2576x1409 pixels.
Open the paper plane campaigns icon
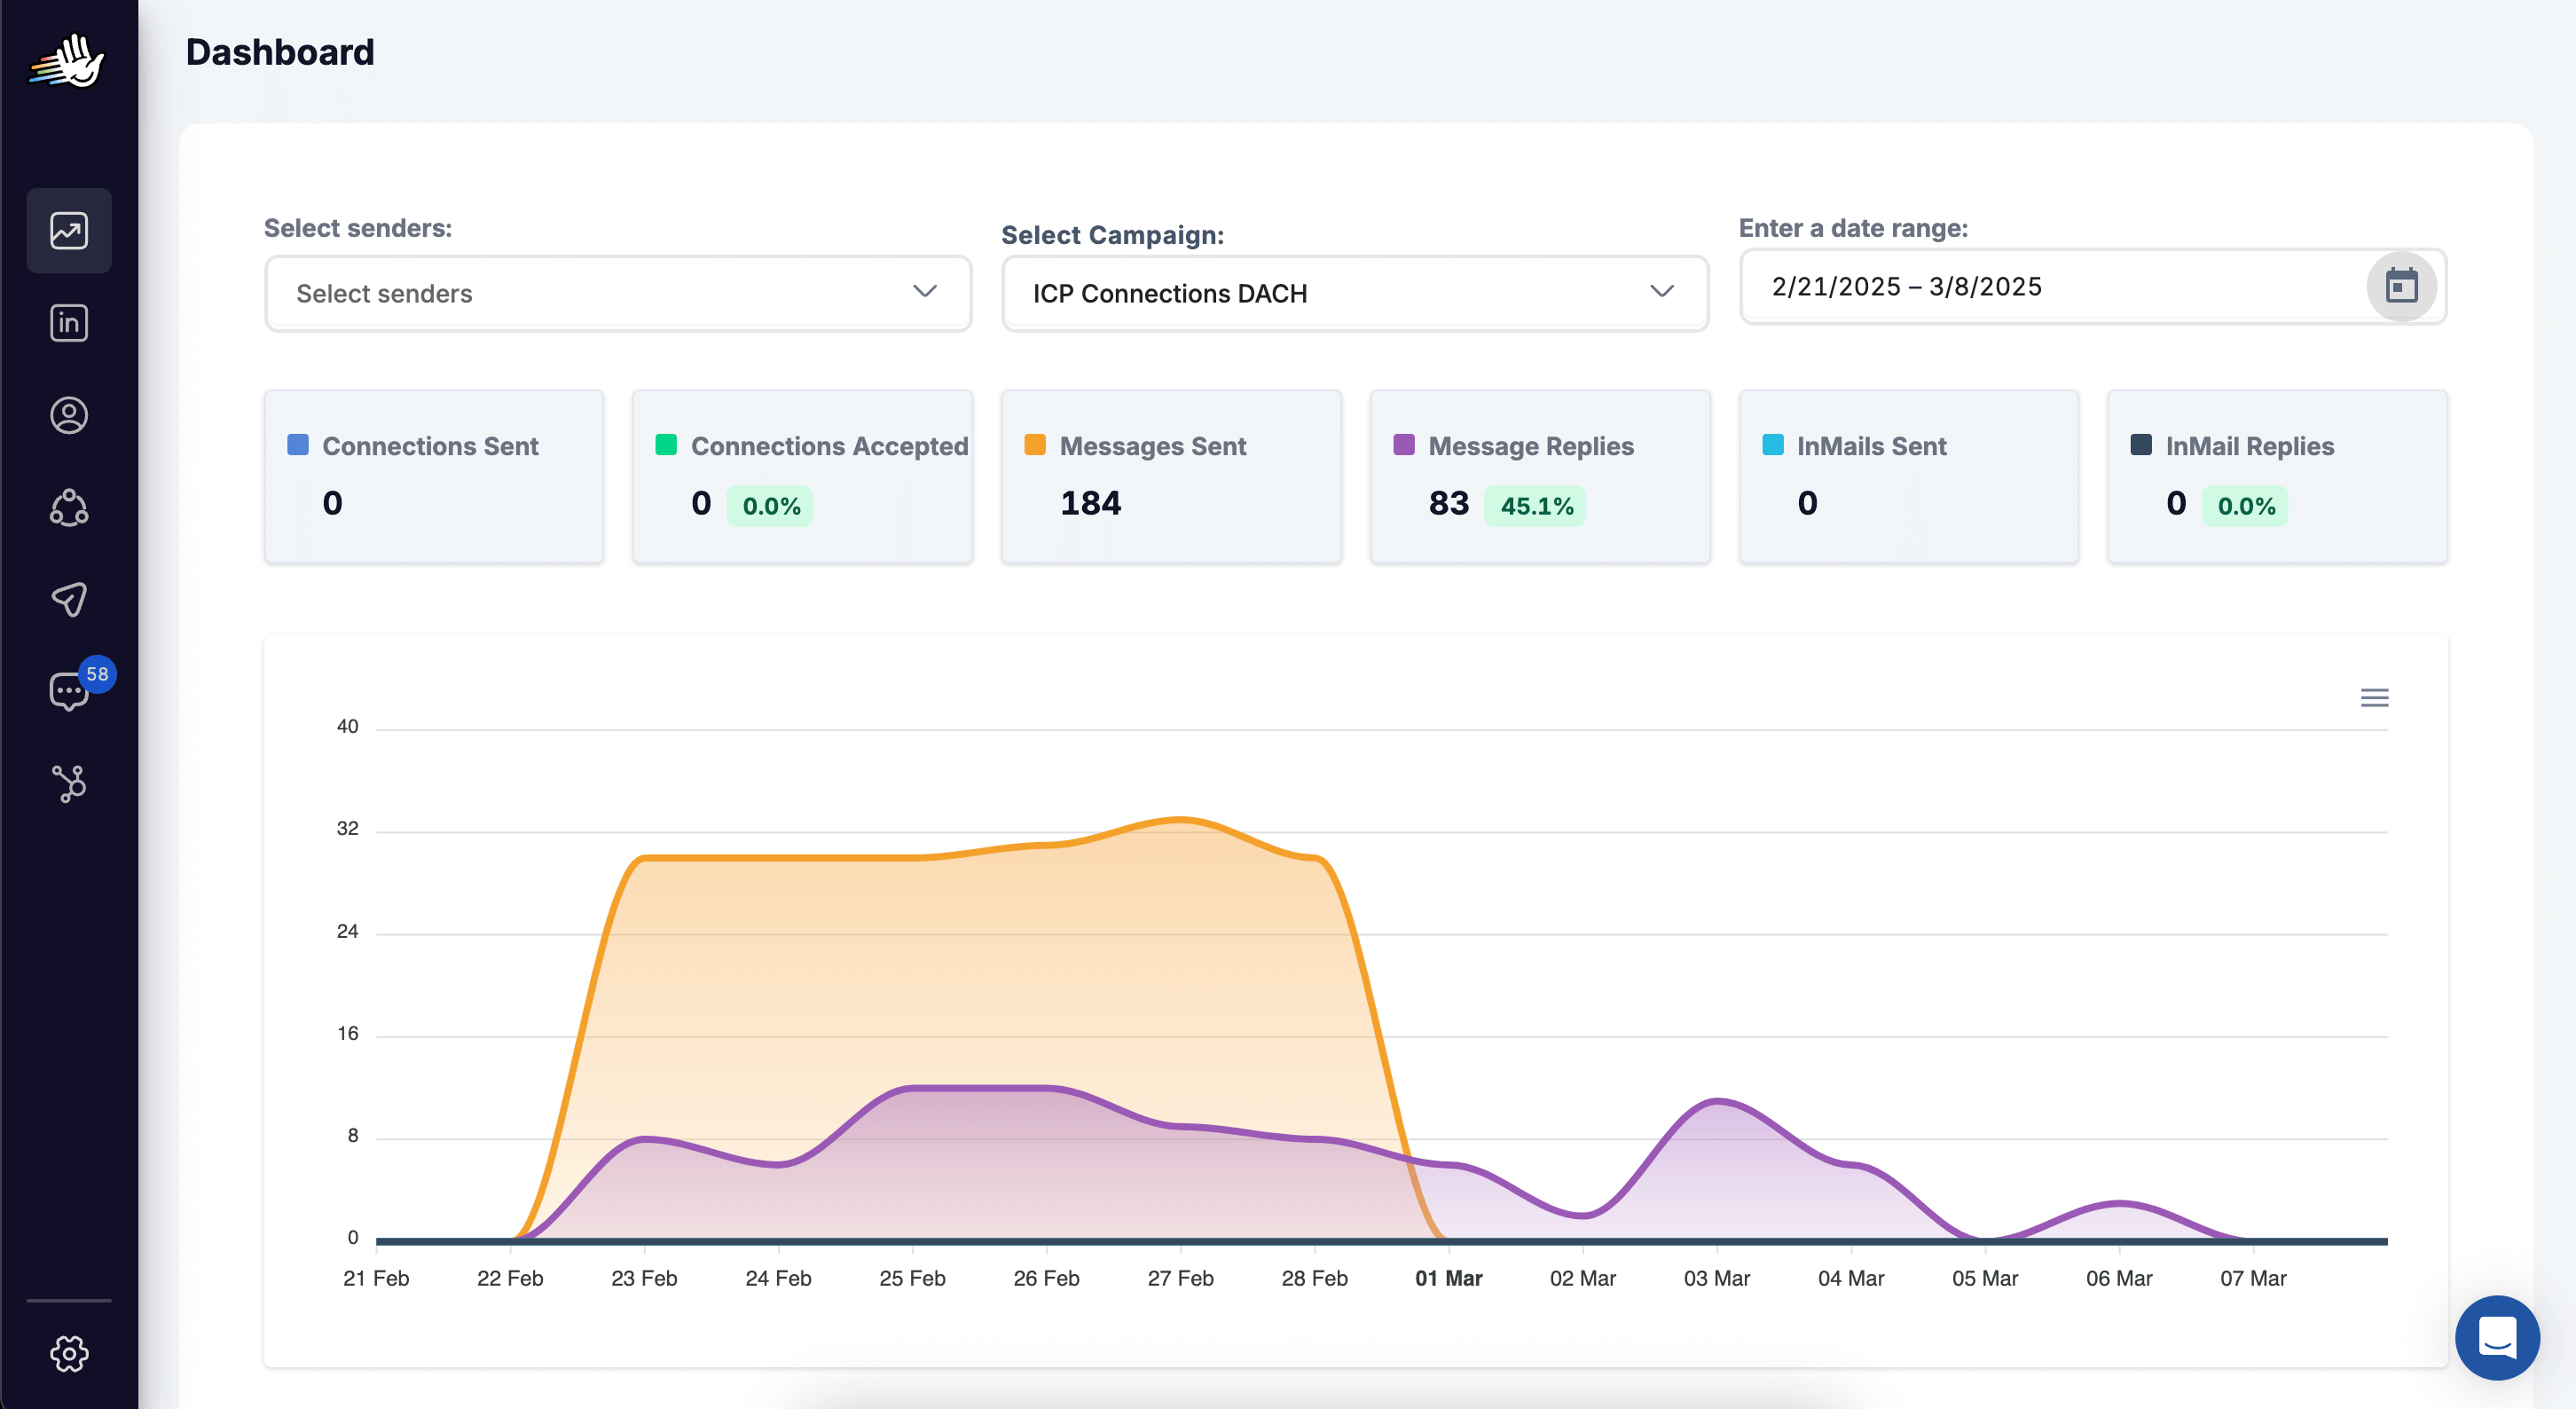tap(69, 599)
